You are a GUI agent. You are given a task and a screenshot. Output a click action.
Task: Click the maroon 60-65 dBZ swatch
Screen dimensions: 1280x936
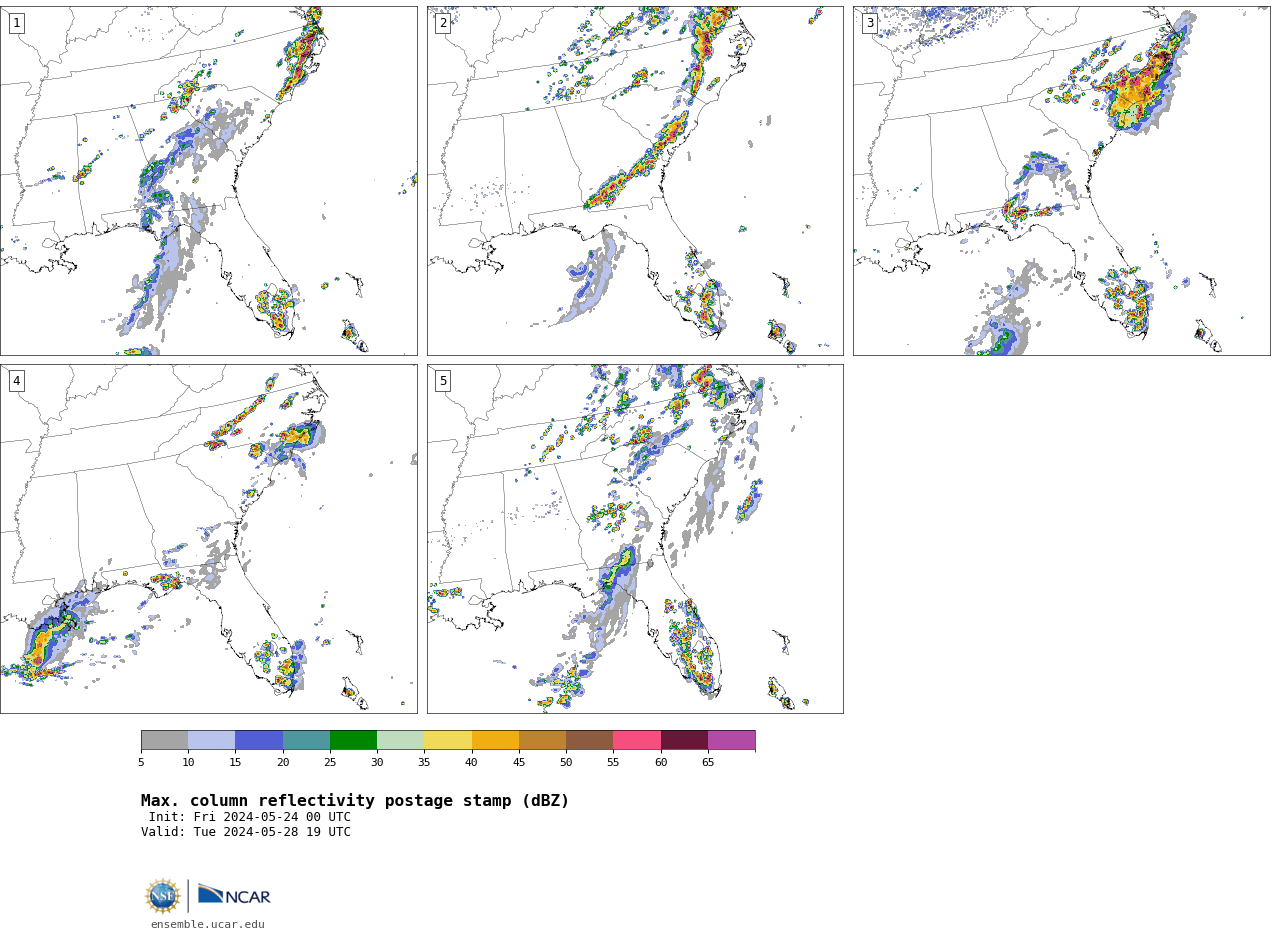[x=684, y=740]
